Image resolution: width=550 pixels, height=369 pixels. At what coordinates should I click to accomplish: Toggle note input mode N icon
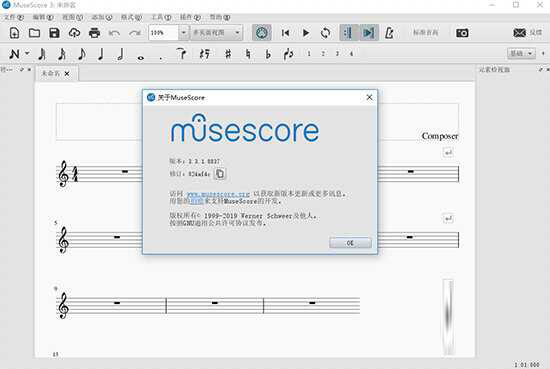[x=14, y=54]
